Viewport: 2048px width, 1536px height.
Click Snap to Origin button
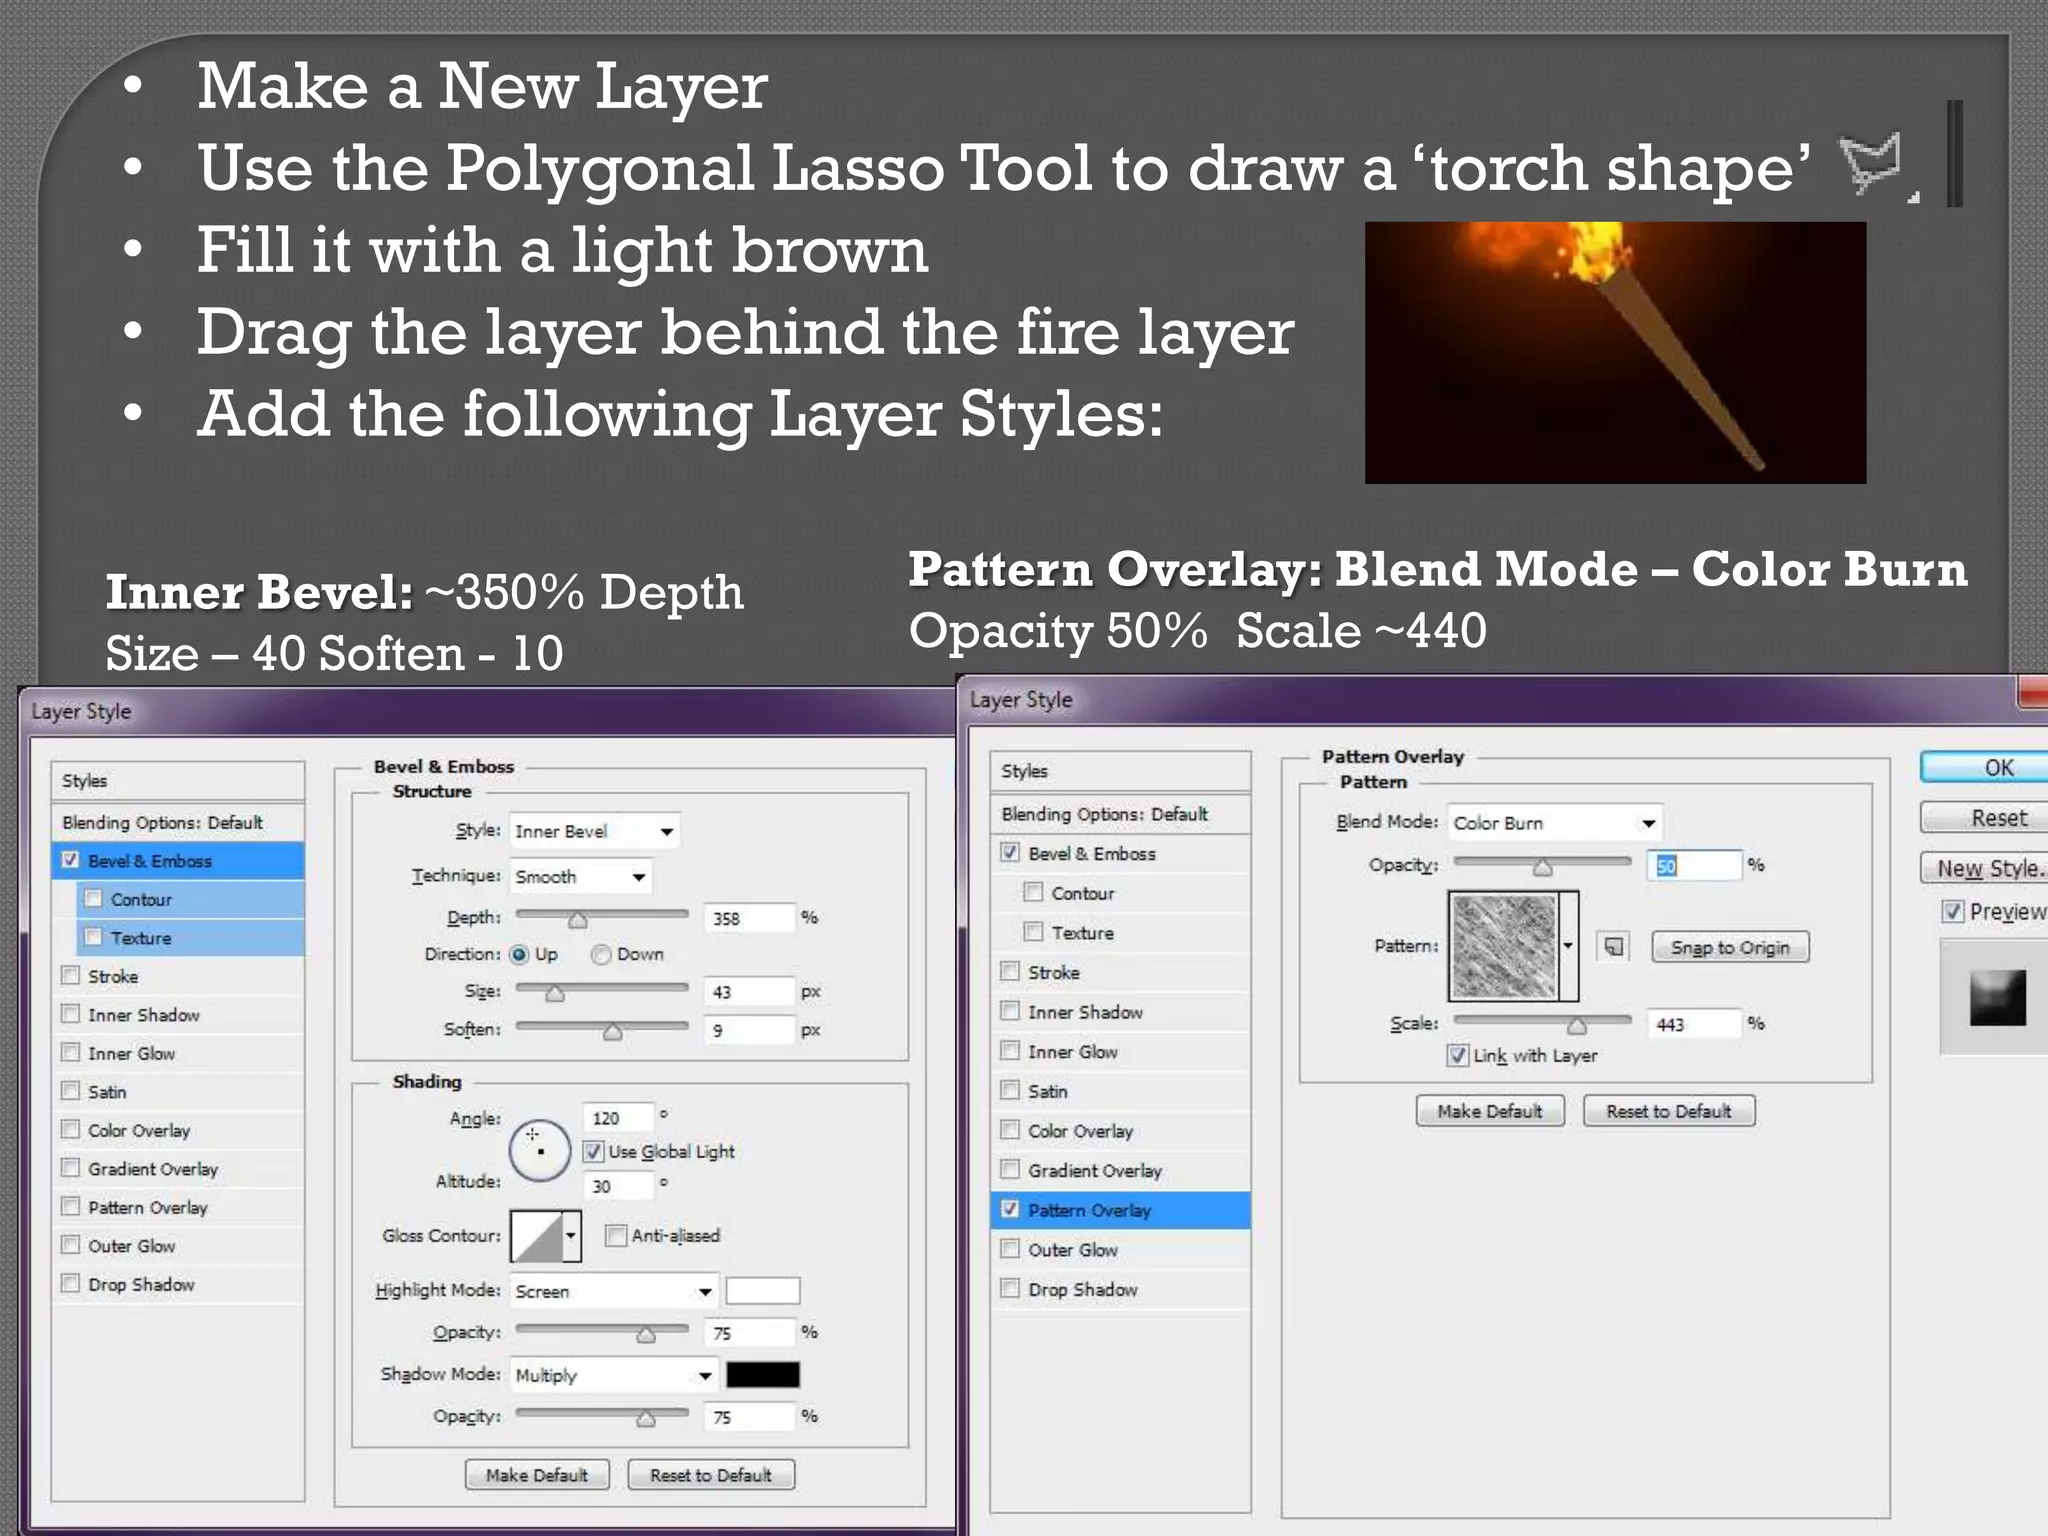(x=1730, y=947)
